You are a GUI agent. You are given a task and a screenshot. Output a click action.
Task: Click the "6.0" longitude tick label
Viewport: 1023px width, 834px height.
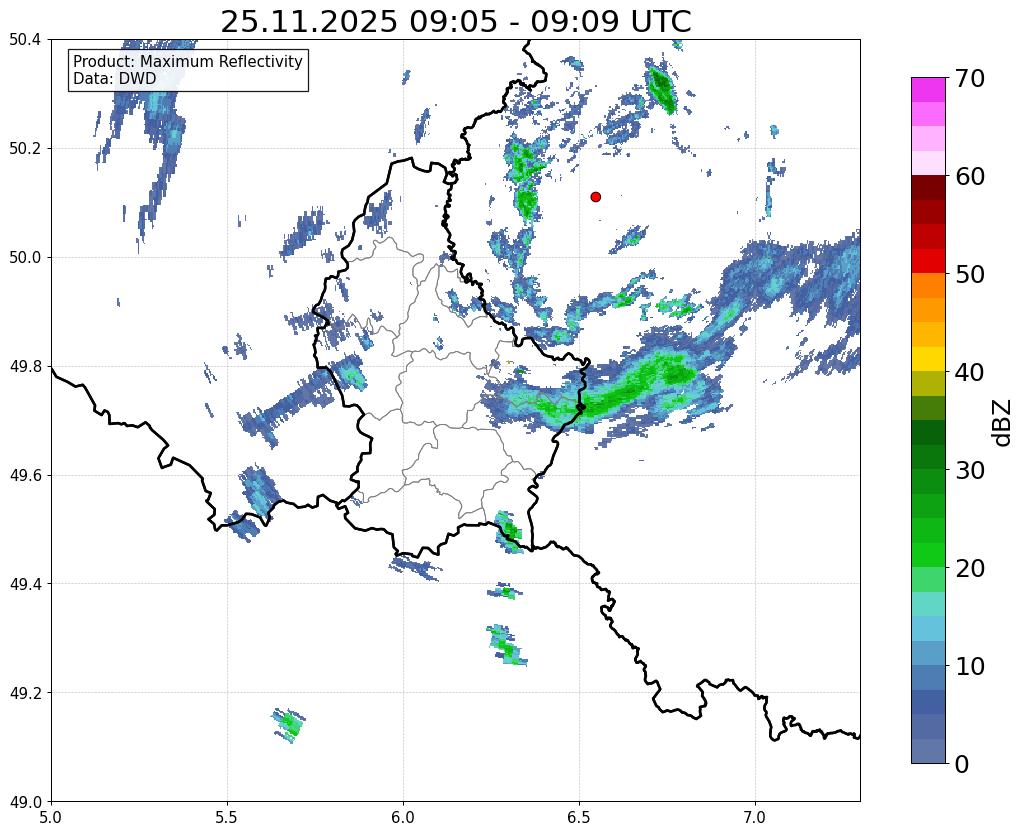(x=403, y=817)
